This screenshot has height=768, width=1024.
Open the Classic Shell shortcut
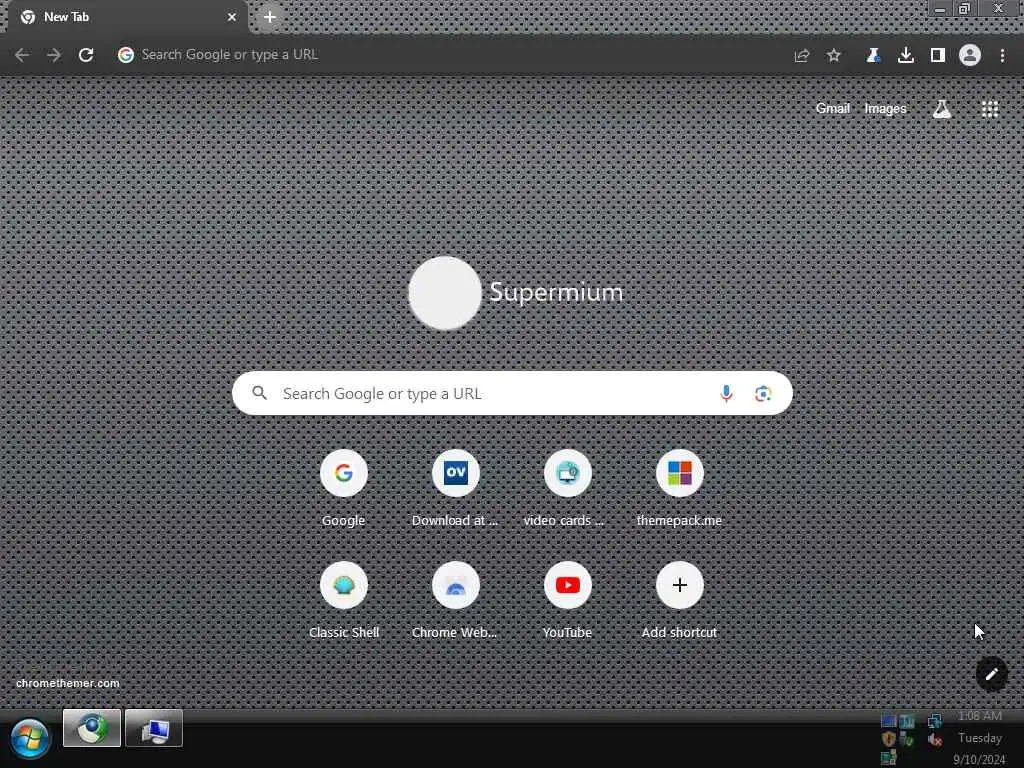click(x=344, y=600)
